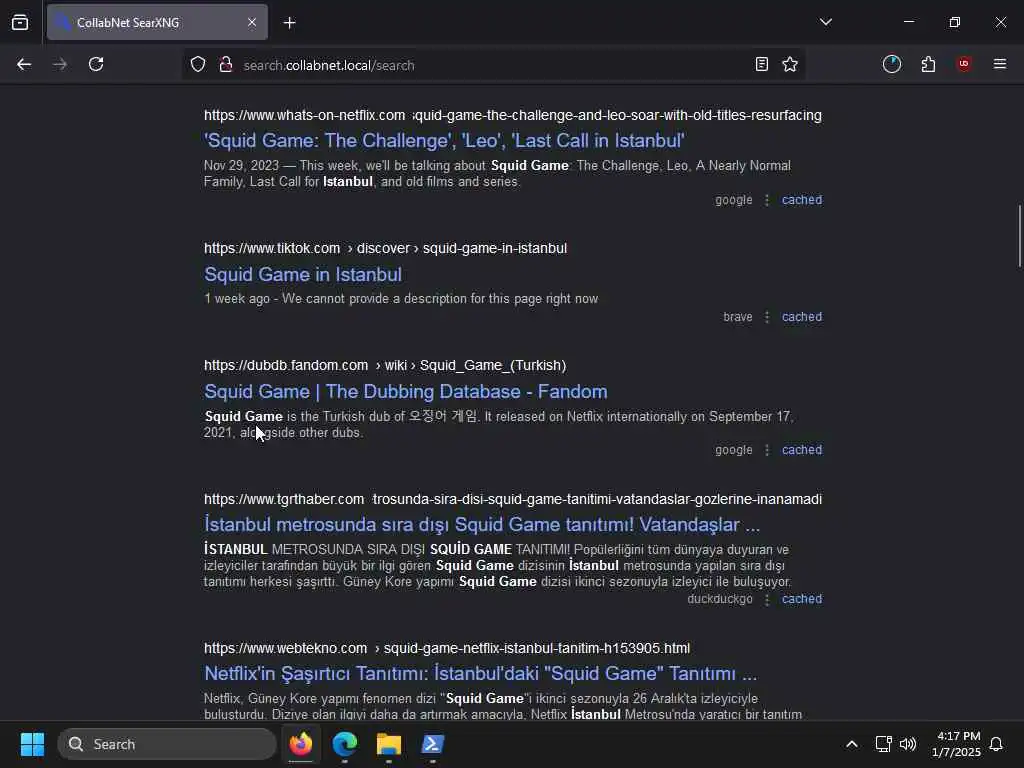Open the uBlock Origin extension icon
1024x768 pixels.
[964, 65]
